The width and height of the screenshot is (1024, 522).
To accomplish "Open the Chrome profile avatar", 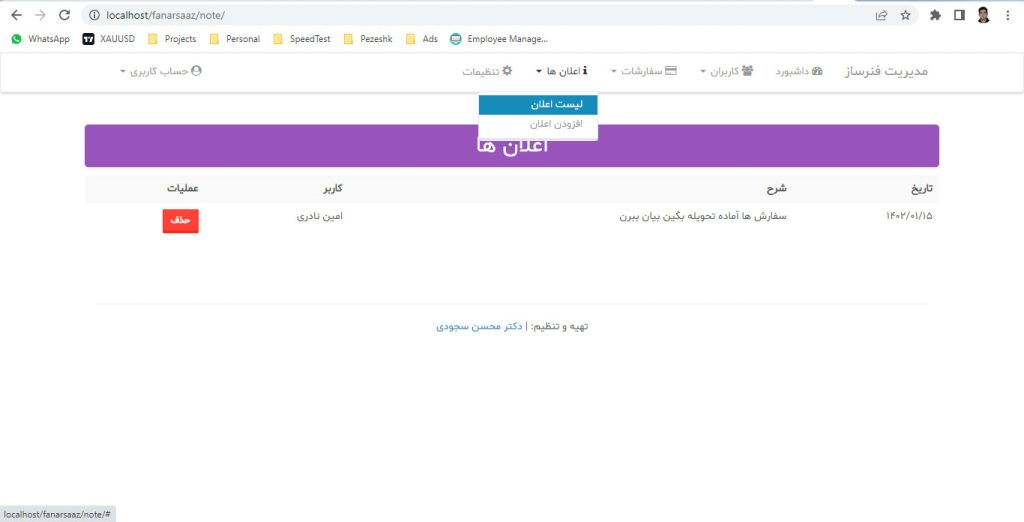I will click(984, 15).
